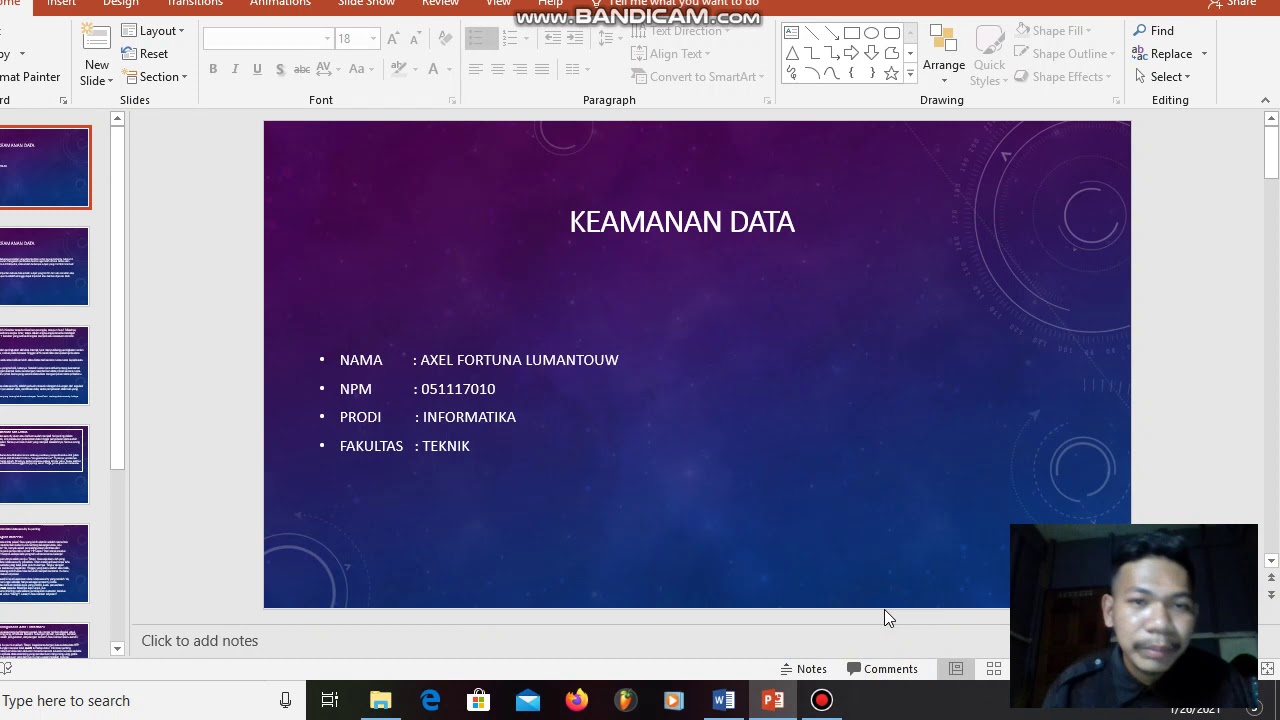
Task: Select the second slide thumbnail
Action: [44, 266]
